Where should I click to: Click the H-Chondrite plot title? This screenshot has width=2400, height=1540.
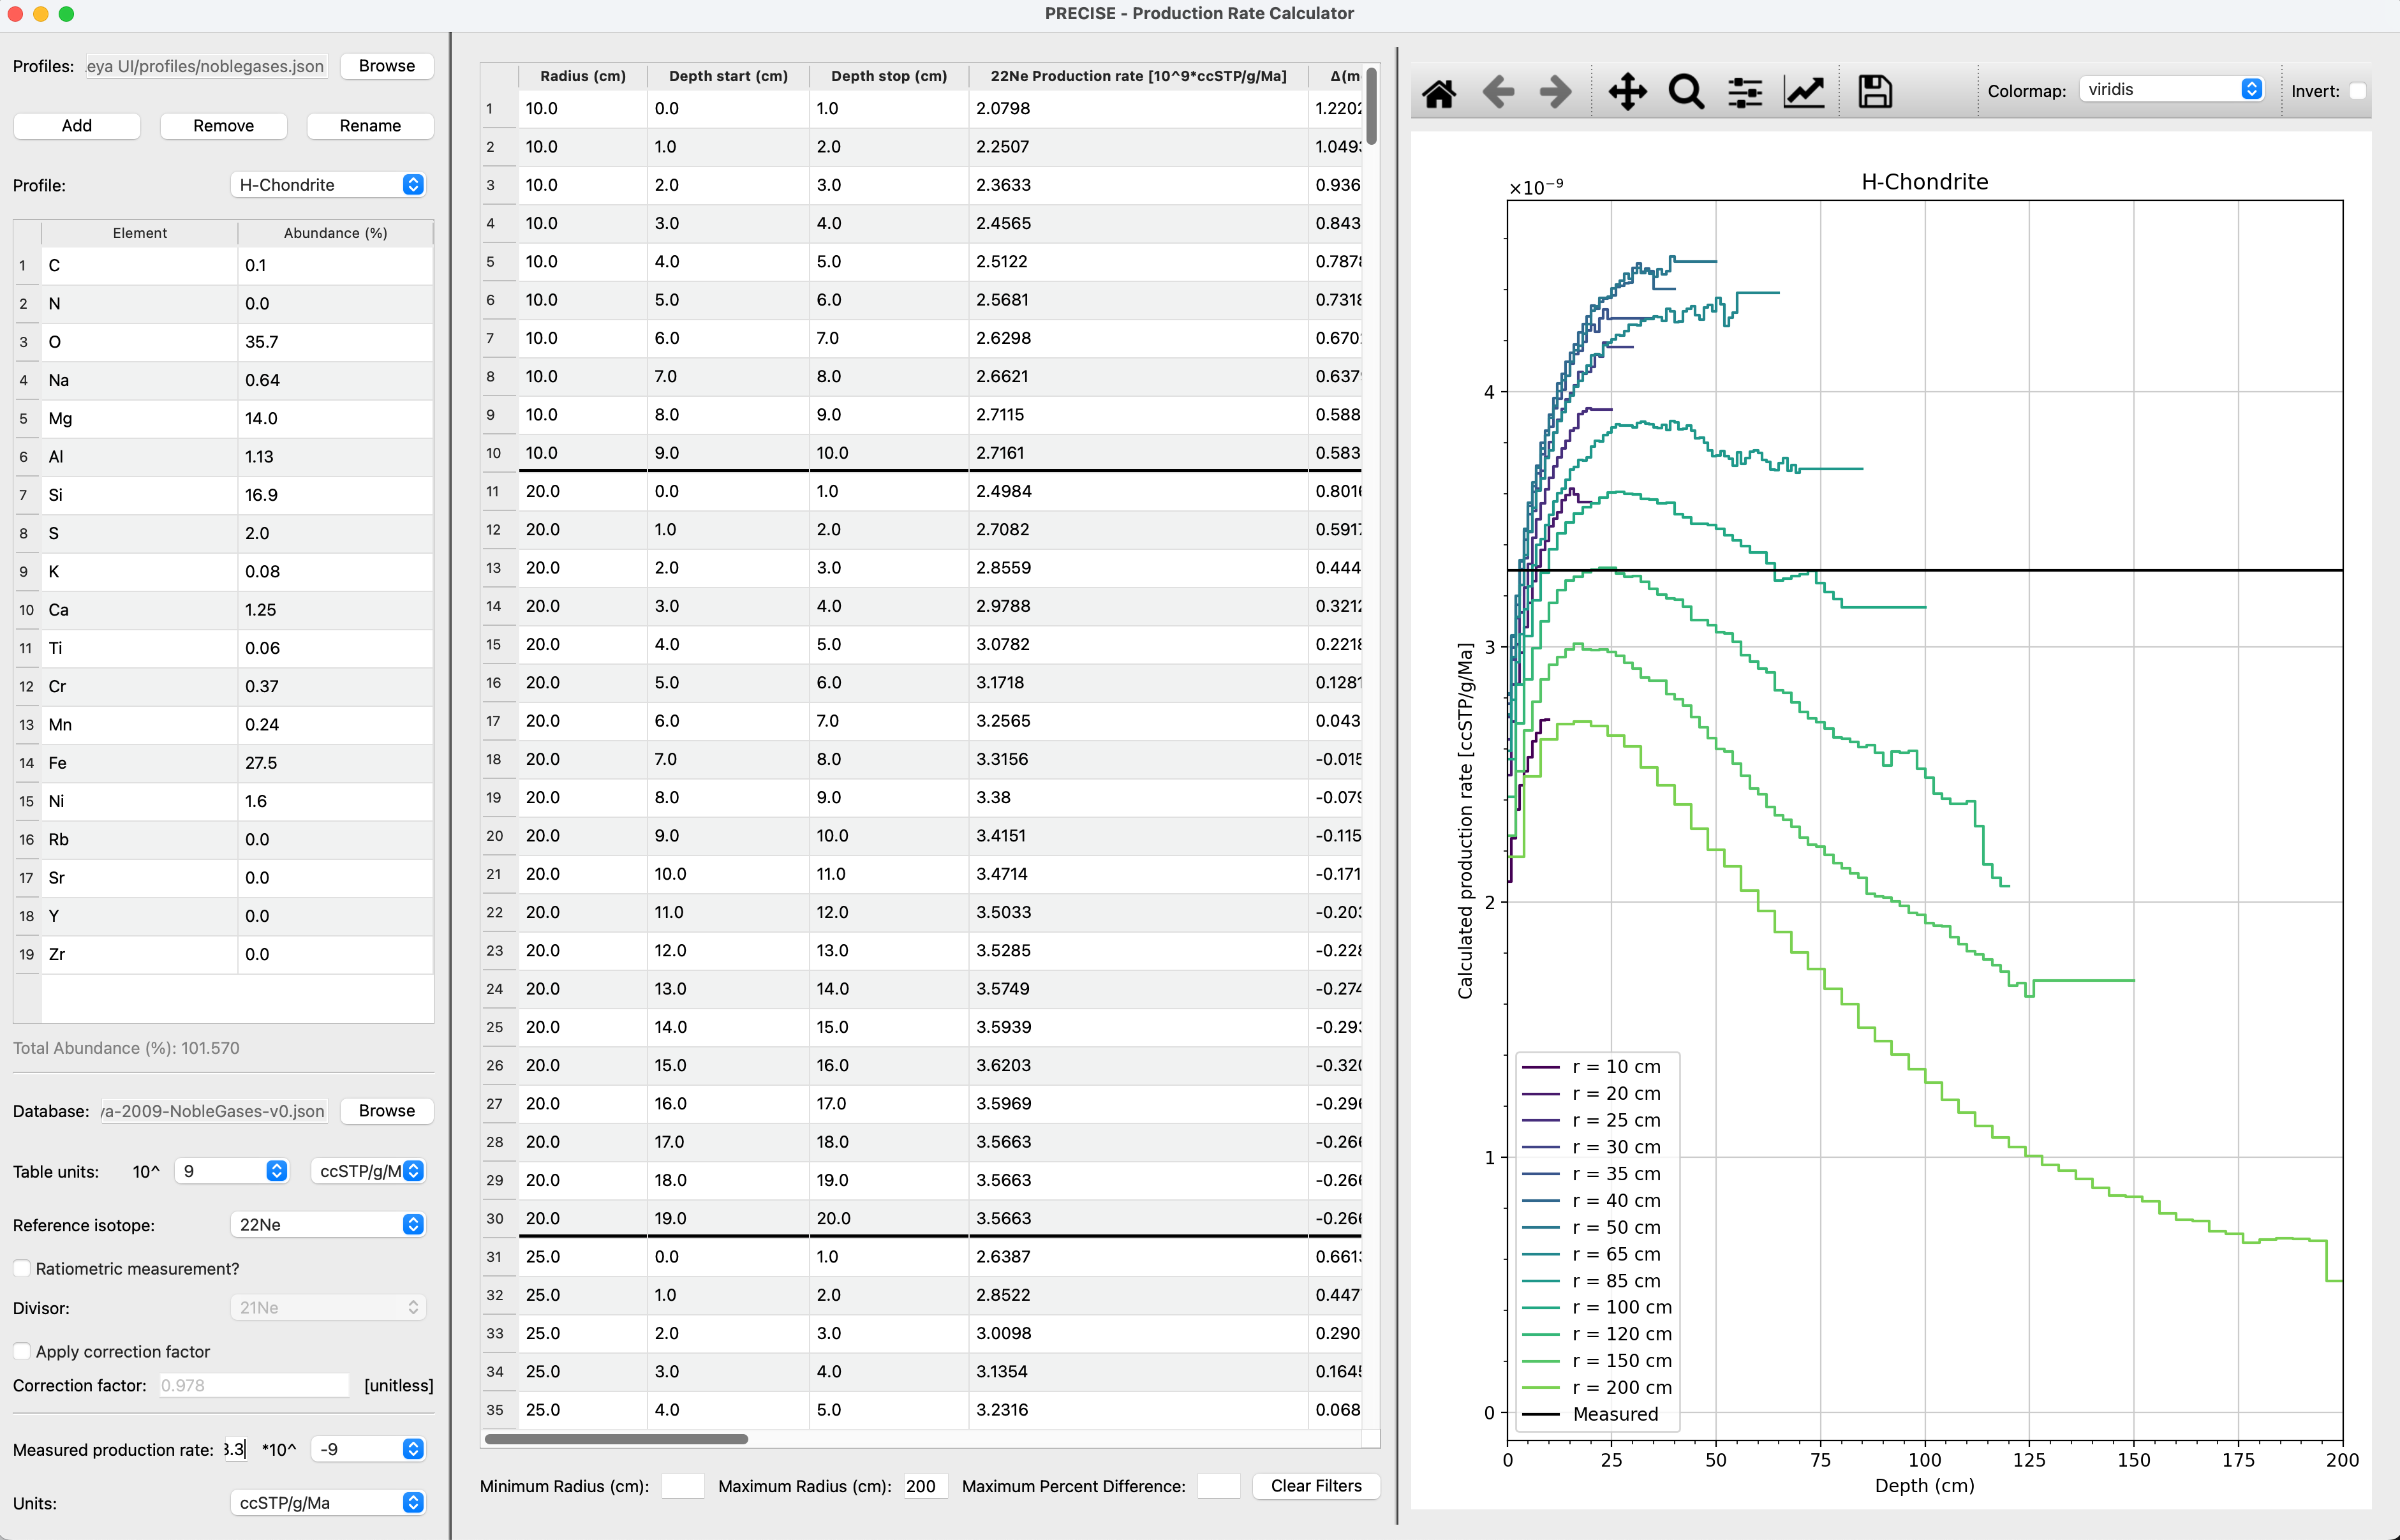point(1924,182)
